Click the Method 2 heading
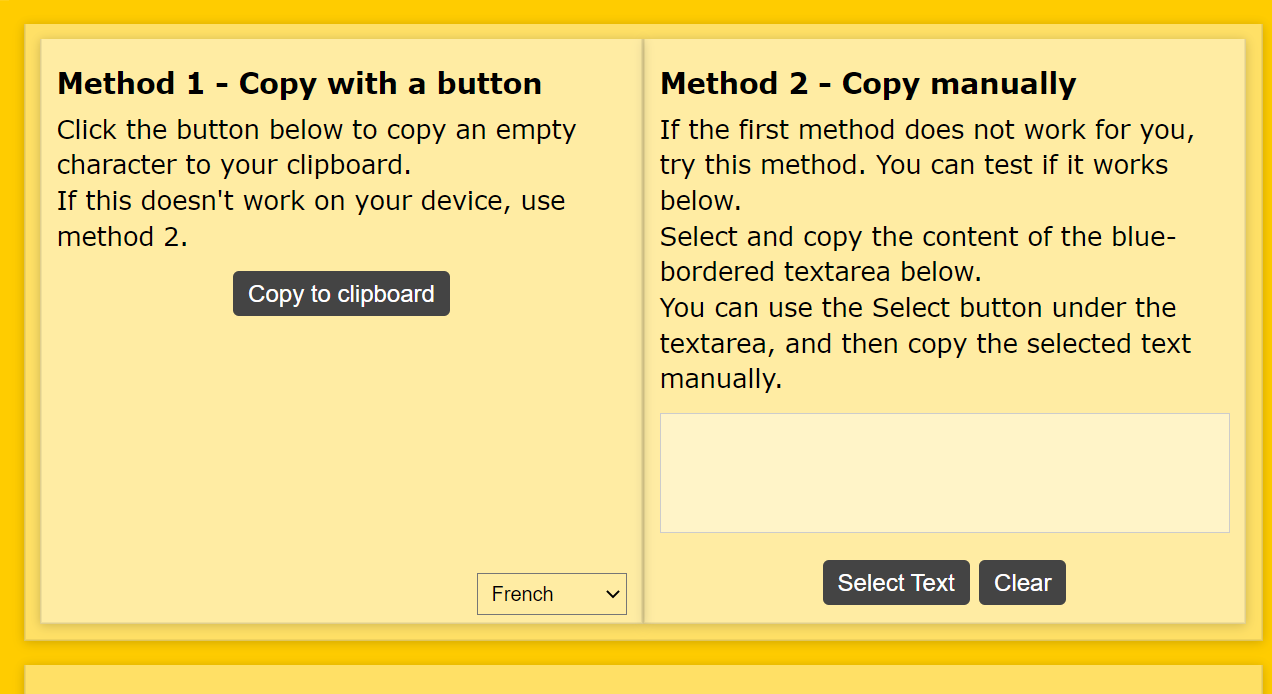 click(x=867, y=83)
